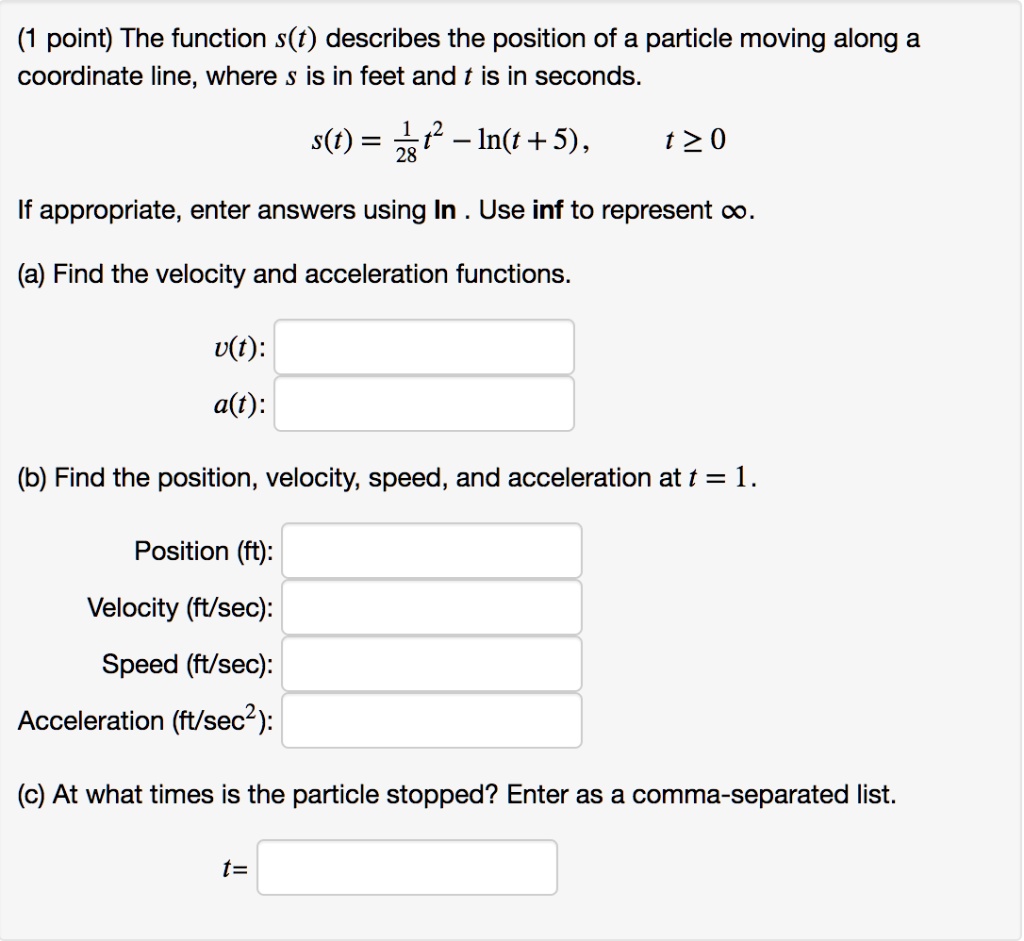Click inside the Velocity (ft/sec) field
The height and width of the screenshot is (941, 1024).
point(432,607)
